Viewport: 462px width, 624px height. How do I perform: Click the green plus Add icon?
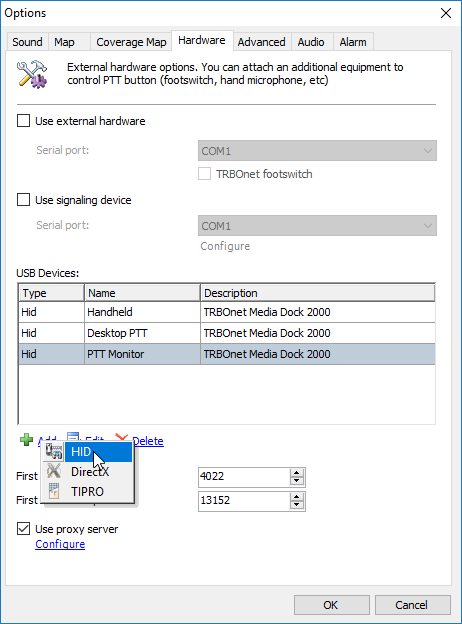[x=26, y=440]
